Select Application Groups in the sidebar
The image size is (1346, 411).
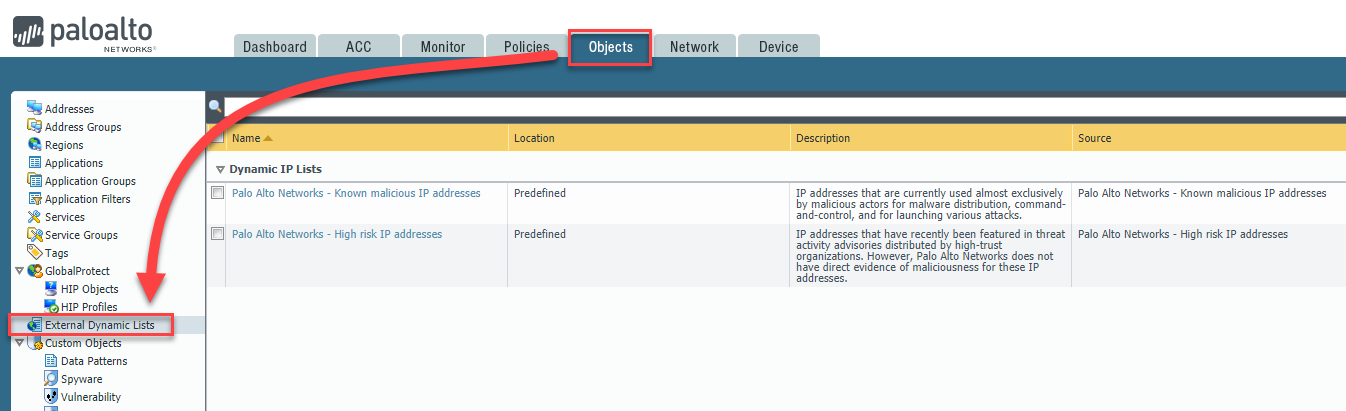pos(90,181)
